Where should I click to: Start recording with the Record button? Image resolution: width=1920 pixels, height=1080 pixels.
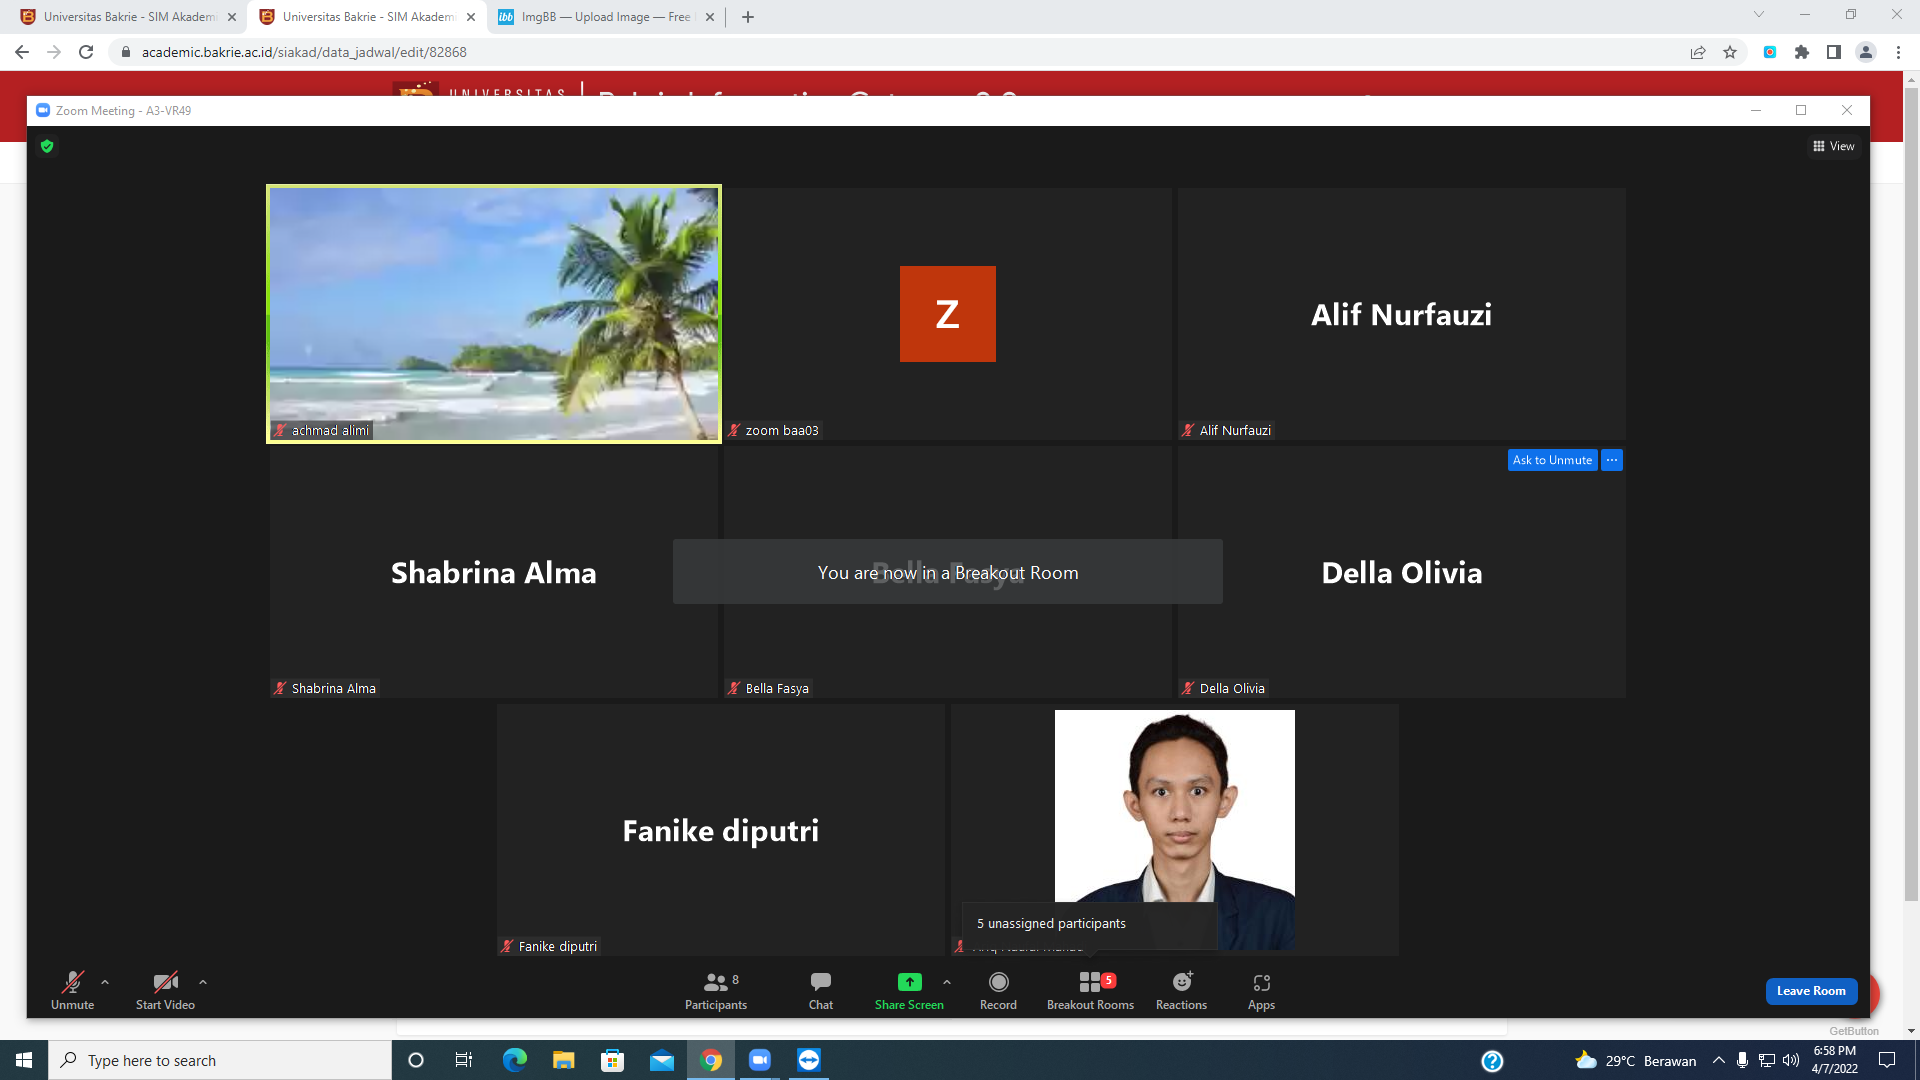pos(998,990)
